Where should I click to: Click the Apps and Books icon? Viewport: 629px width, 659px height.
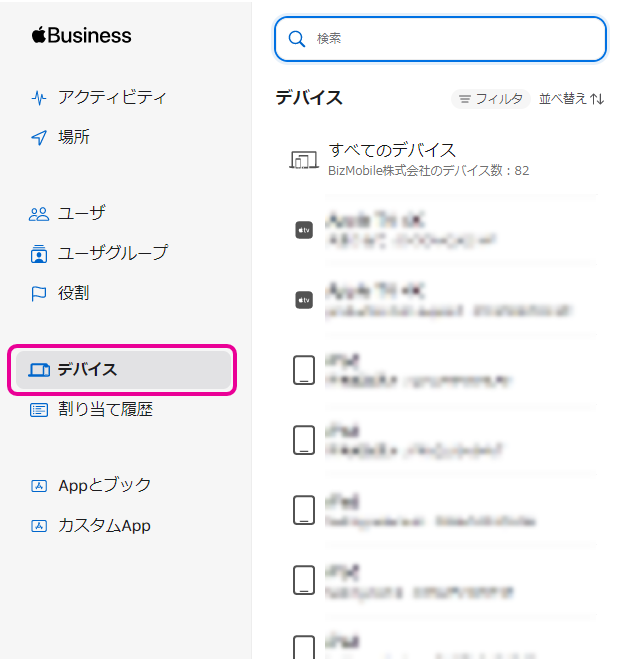[39, 486]
